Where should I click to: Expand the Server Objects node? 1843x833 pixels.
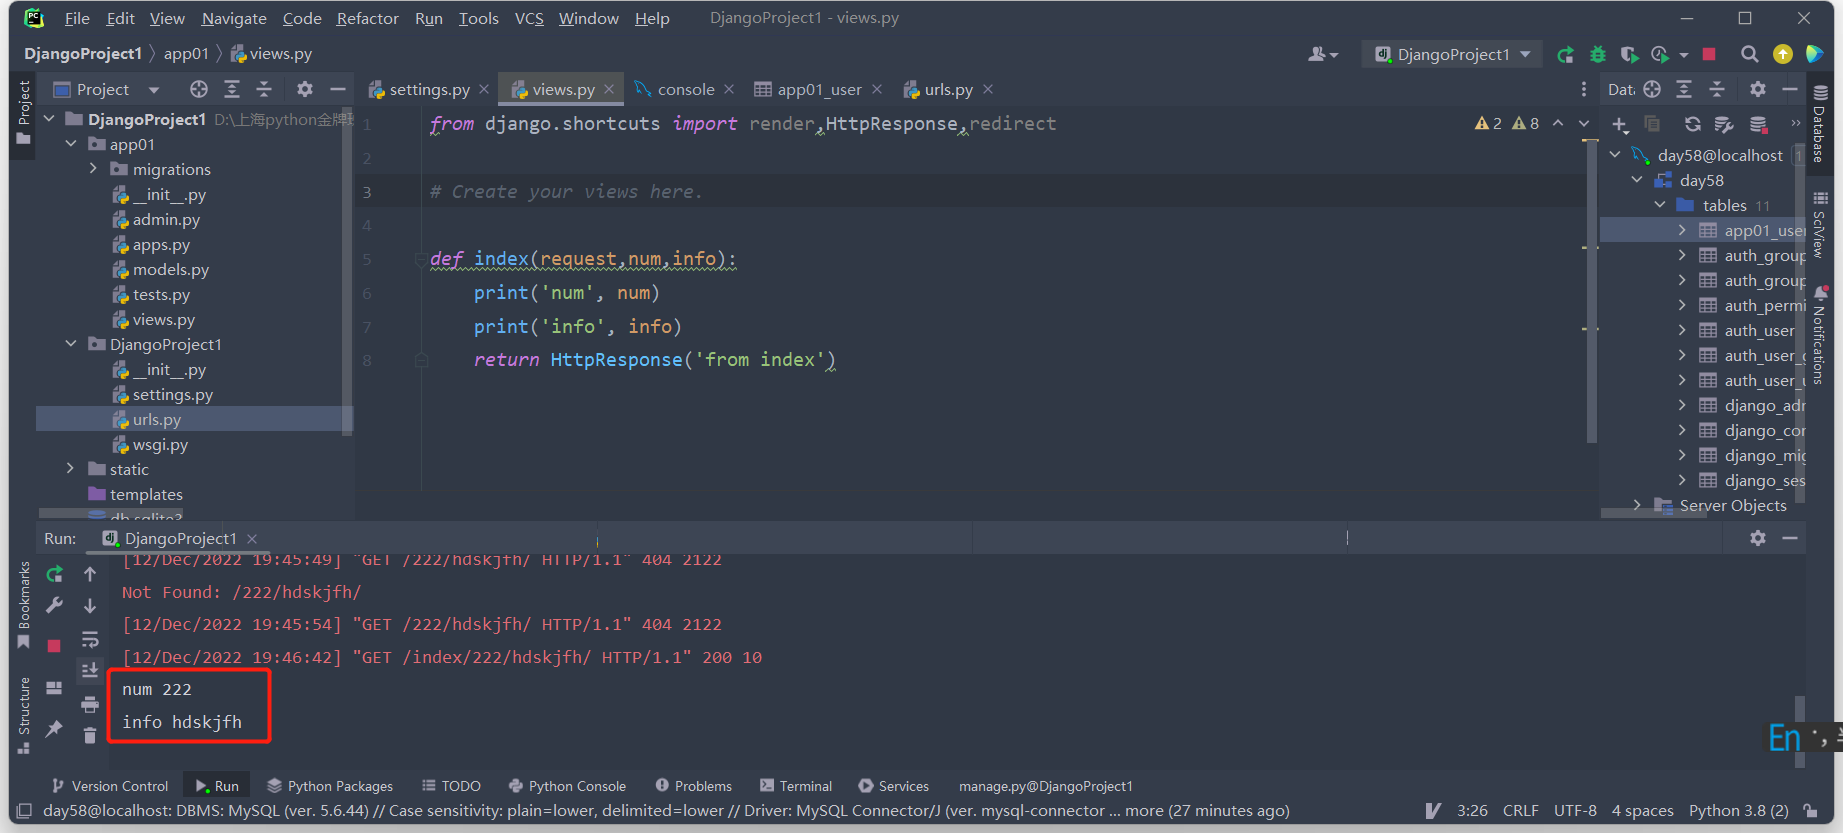(x=1637, y=505)
